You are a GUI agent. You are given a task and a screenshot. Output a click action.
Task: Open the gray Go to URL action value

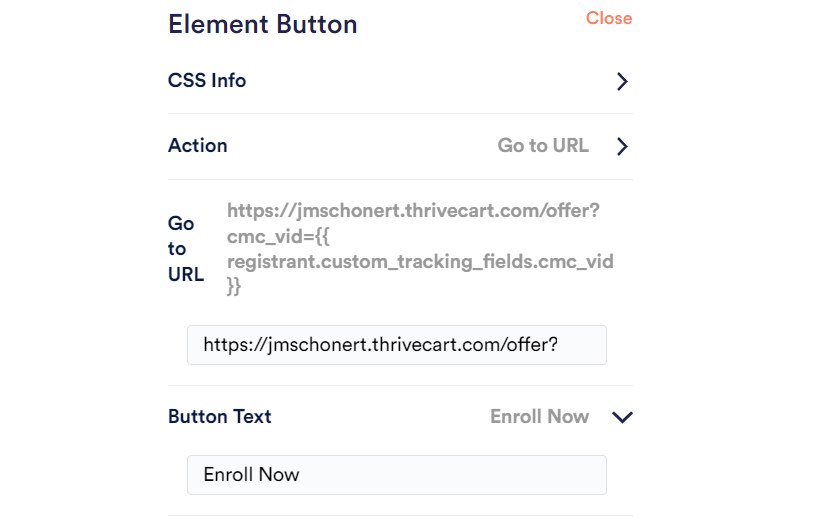coord(543,146)
